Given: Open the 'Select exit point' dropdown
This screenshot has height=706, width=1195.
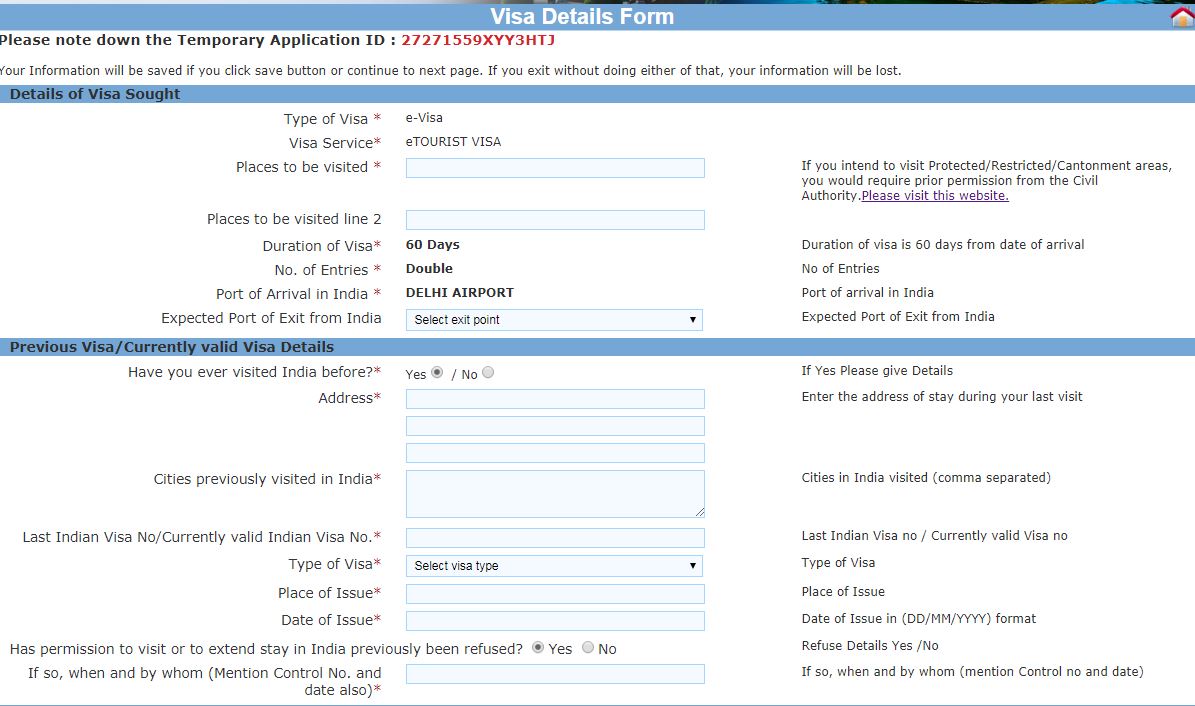Looking at the screenshot, I should pyautogui.click(x=554, y=318).
